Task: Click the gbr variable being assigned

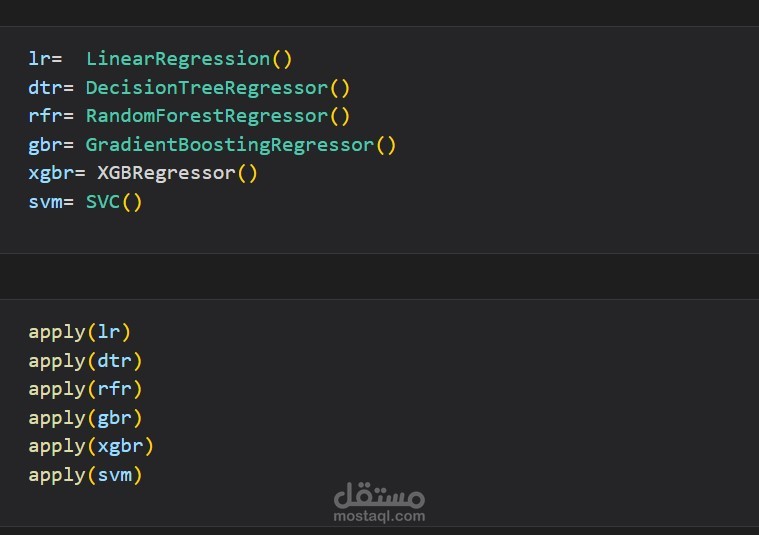Action: [x=45, y=145]
